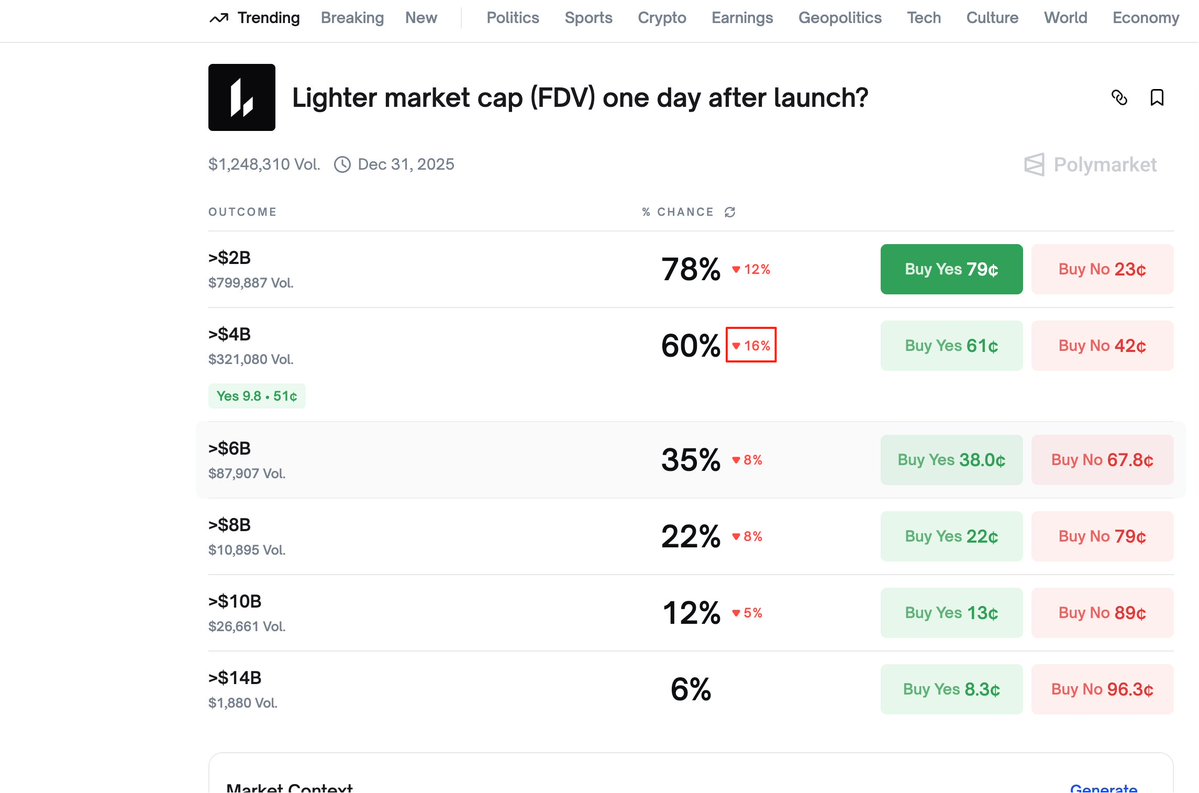Open the Geopolitics category
Screen dimensions: 1199x793
tap(840, 18)
